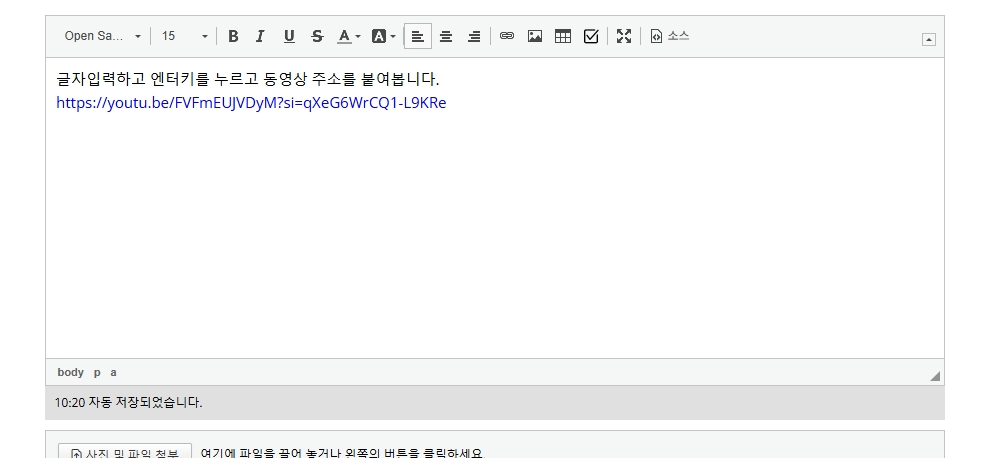Align text left
Viewport: 994px width, 458px height.
click(x=418, y=36)
